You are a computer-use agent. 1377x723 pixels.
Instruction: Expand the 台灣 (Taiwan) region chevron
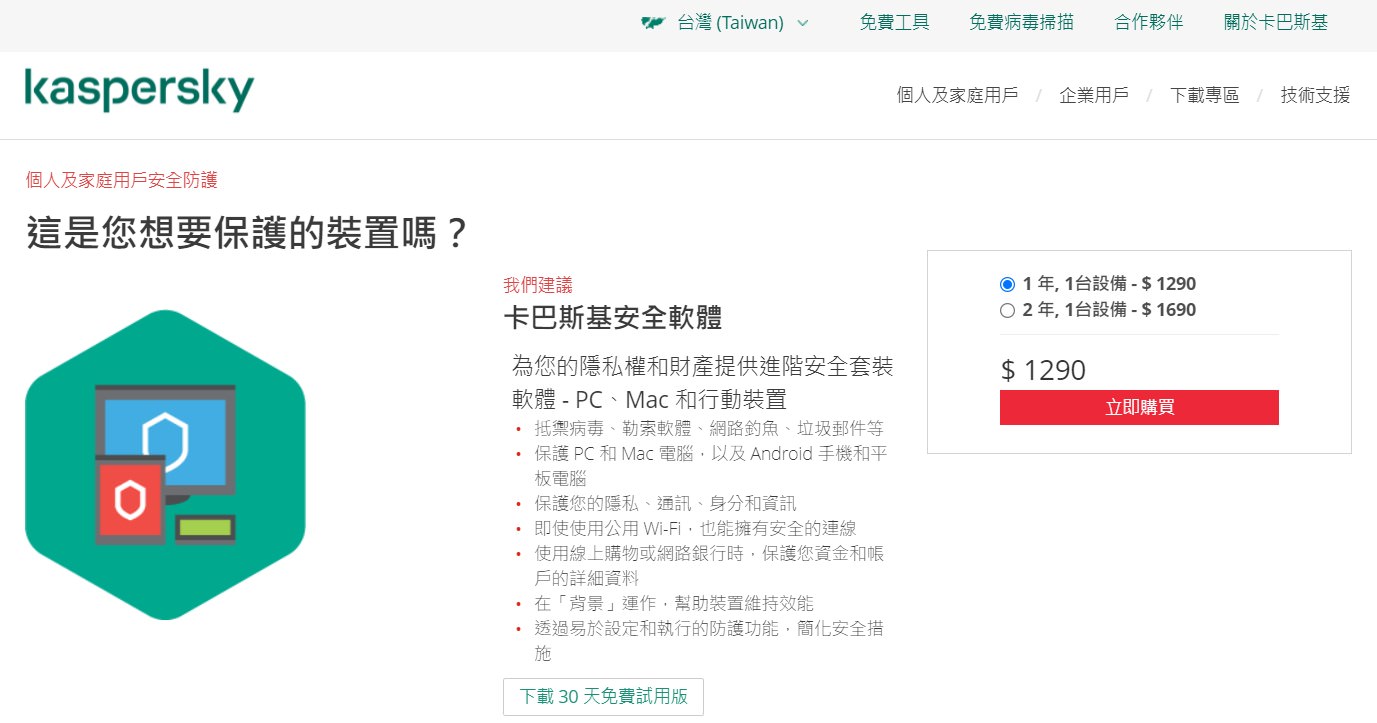802,23
